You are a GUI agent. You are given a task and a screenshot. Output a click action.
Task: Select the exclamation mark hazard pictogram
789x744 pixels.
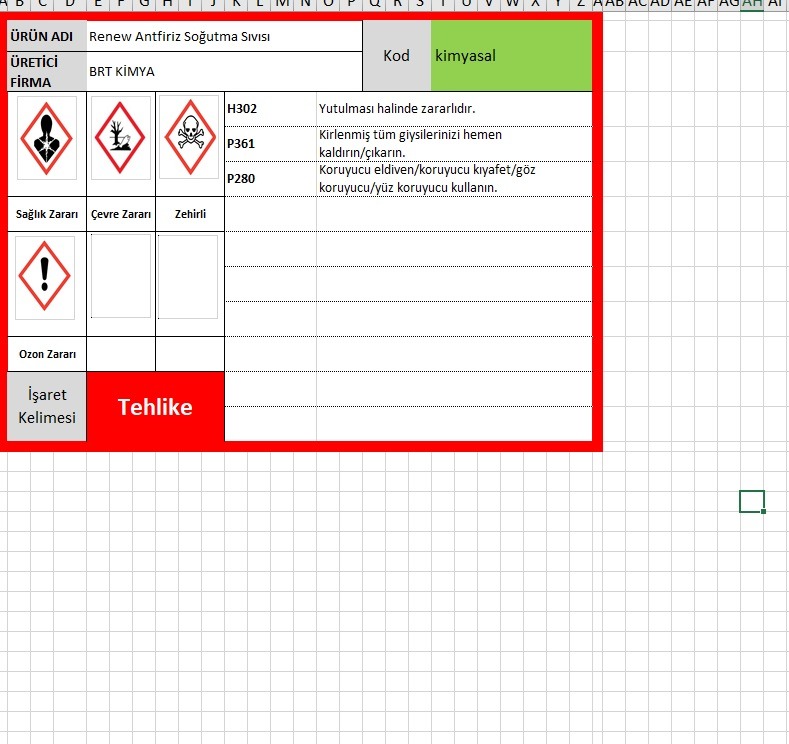[x=45, y=277]
